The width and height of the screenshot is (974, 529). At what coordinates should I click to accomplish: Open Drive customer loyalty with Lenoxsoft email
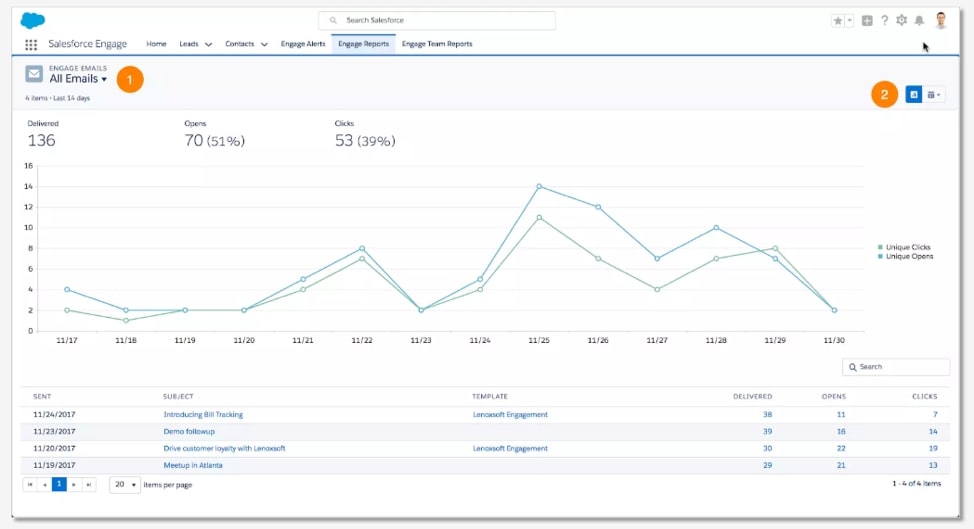(224, 448)
